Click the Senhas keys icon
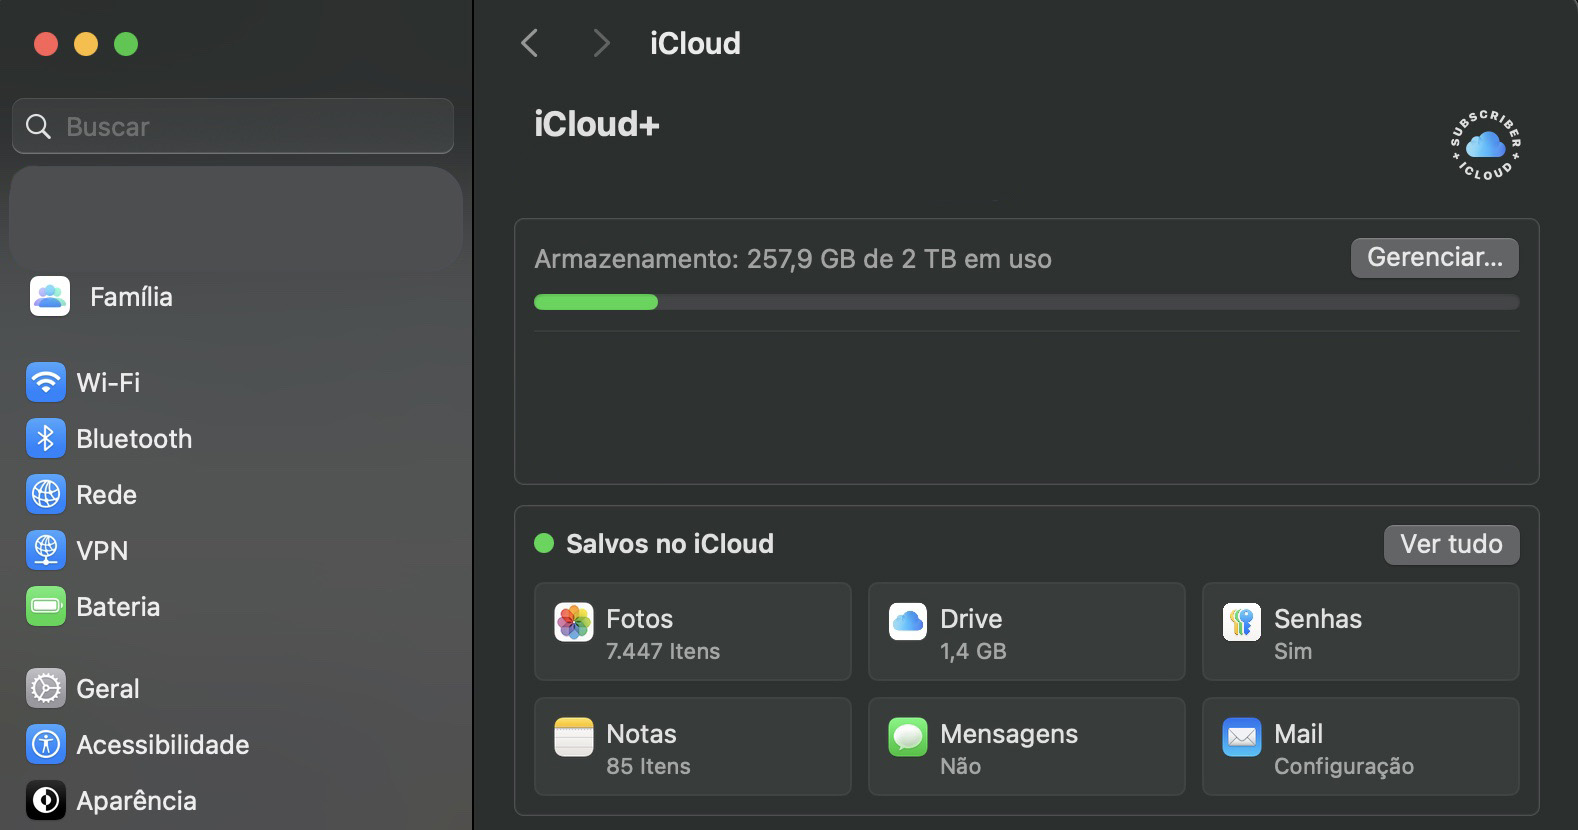 (1242, 623)
